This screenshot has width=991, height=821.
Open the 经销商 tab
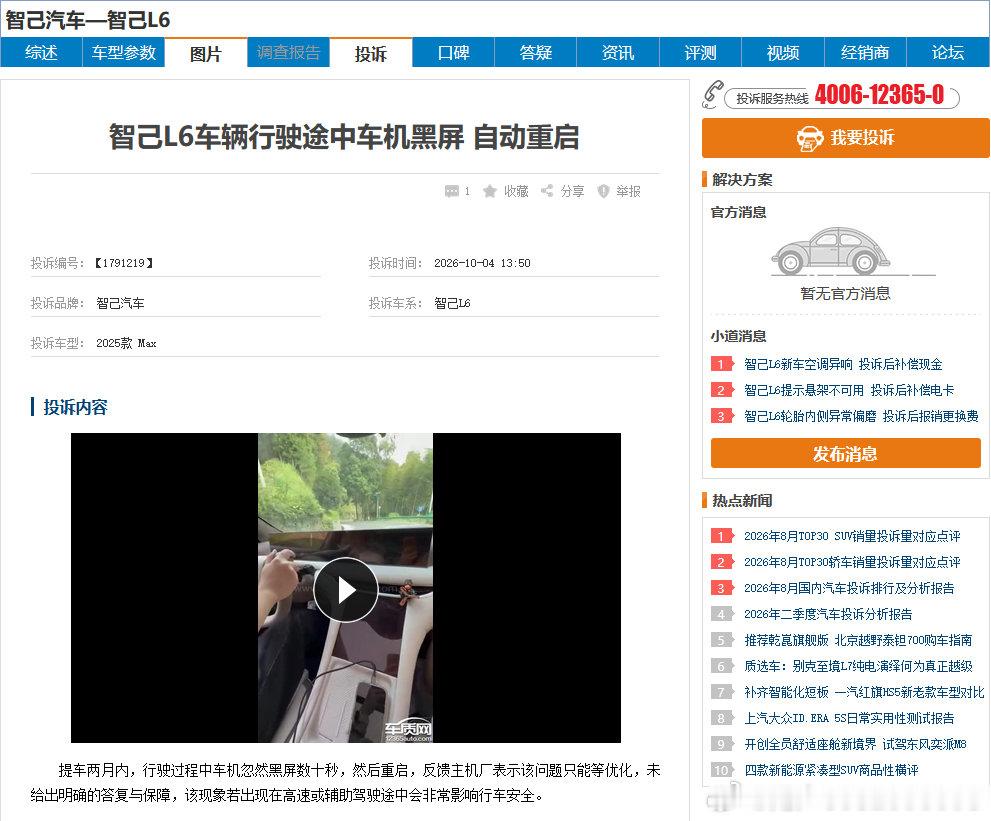tap(865, 52)
